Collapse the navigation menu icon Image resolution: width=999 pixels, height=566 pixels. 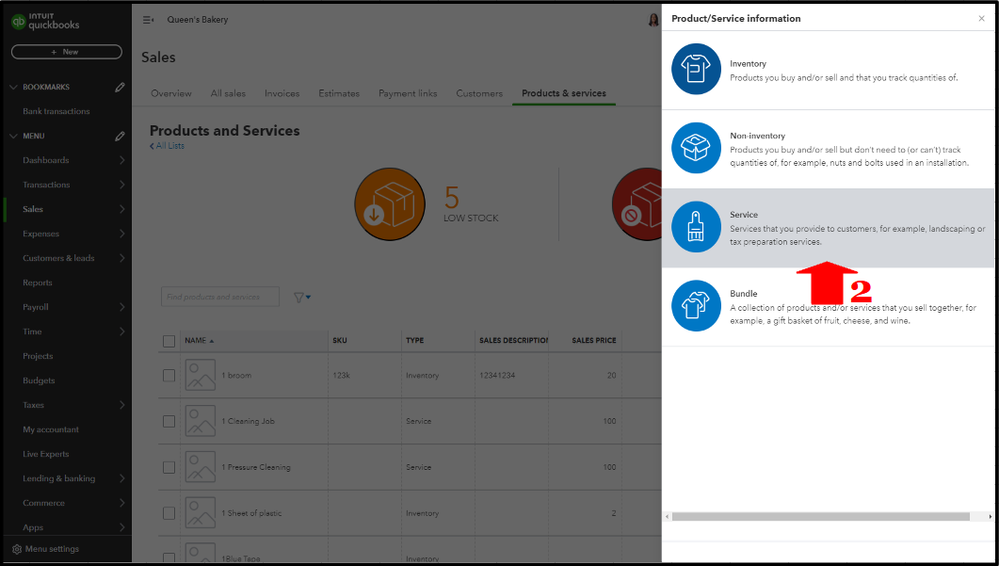[x=148, y=20]
